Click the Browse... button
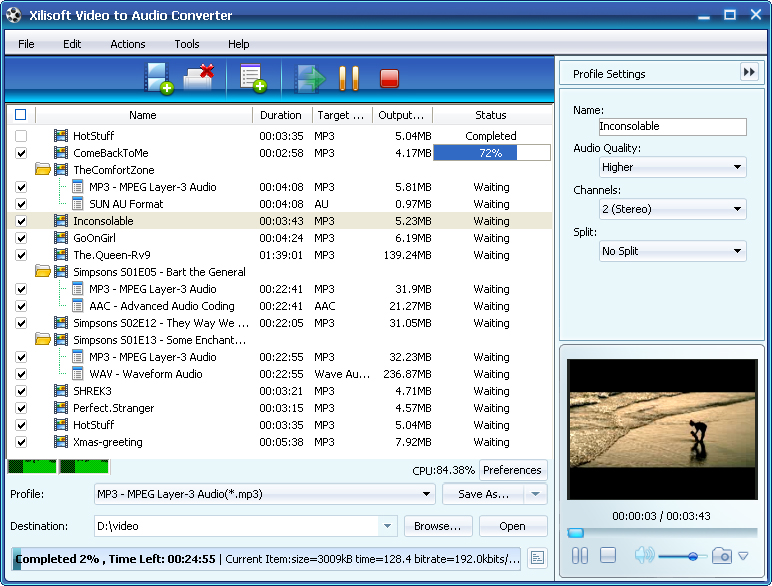The height and width of the screenshot is (586, 772). tap(438, 526)
